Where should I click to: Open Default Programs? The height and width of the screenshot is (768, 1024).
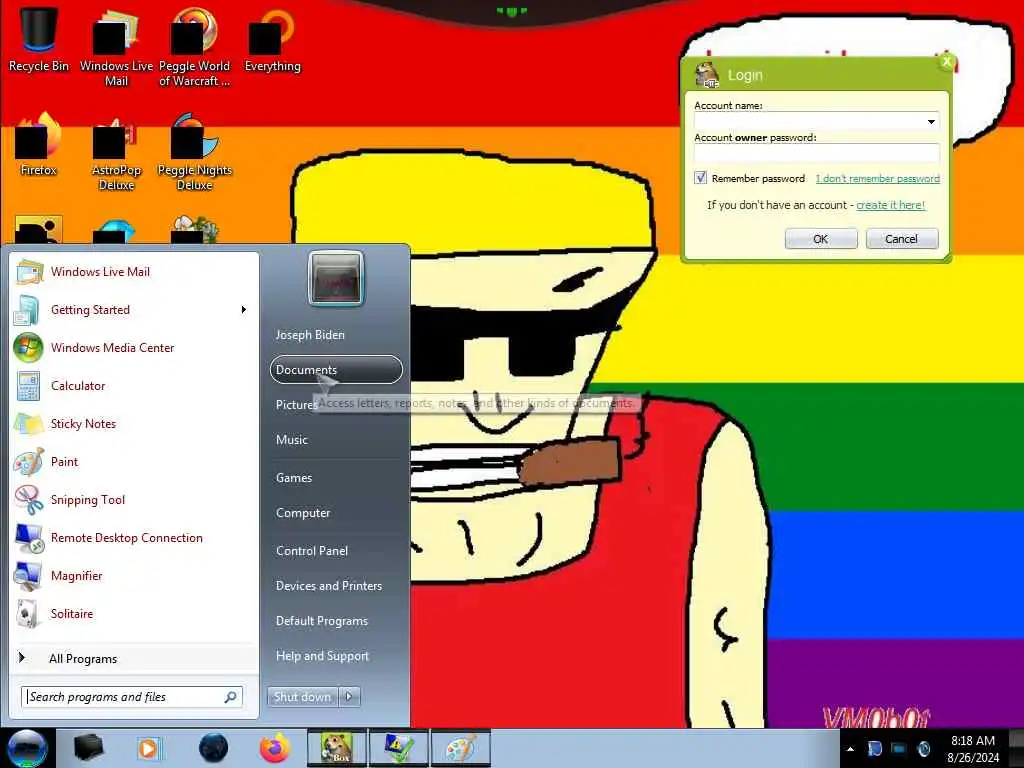336,621
